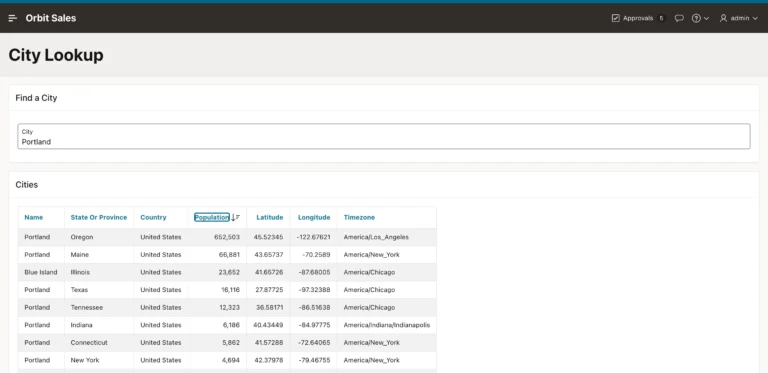768x373 pixels.
Task: Click the Find a City region title
Action: coord(36,98)
